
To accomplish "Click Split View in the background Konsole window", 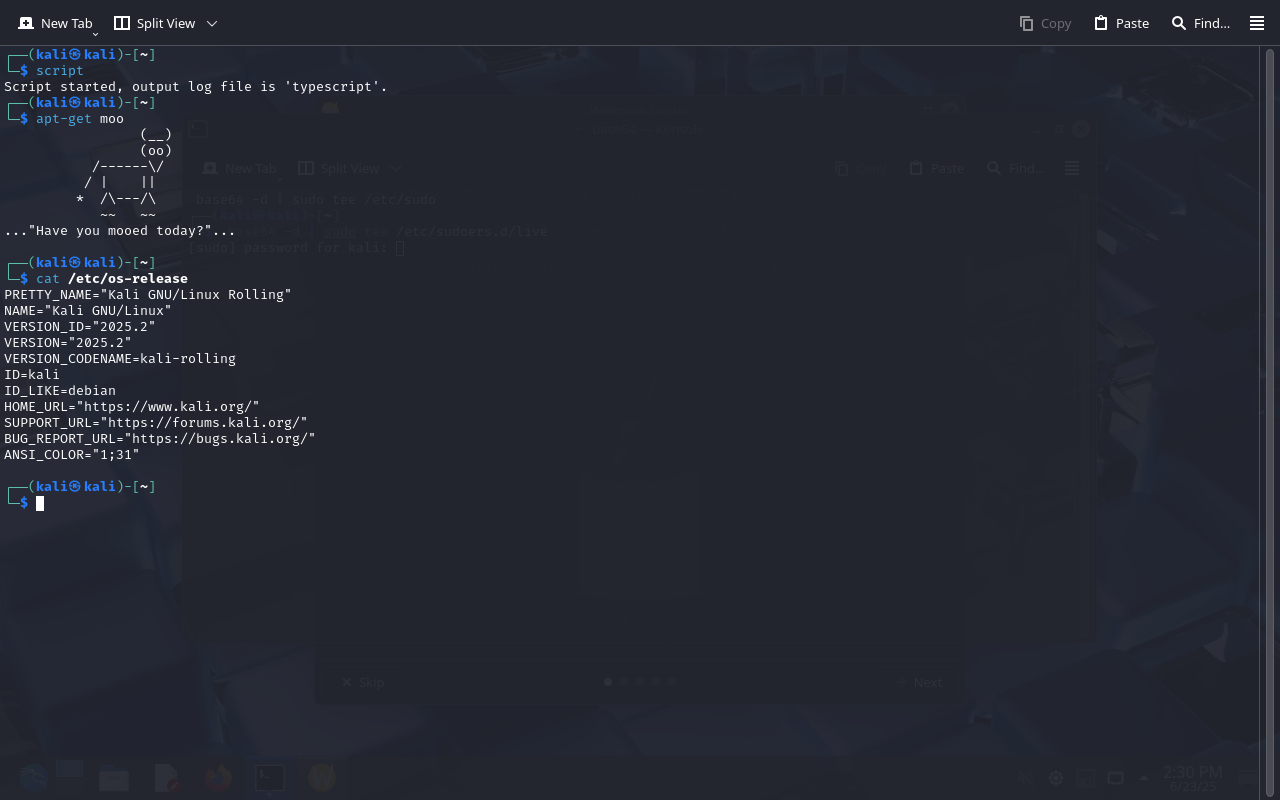I will pos(339,169).
